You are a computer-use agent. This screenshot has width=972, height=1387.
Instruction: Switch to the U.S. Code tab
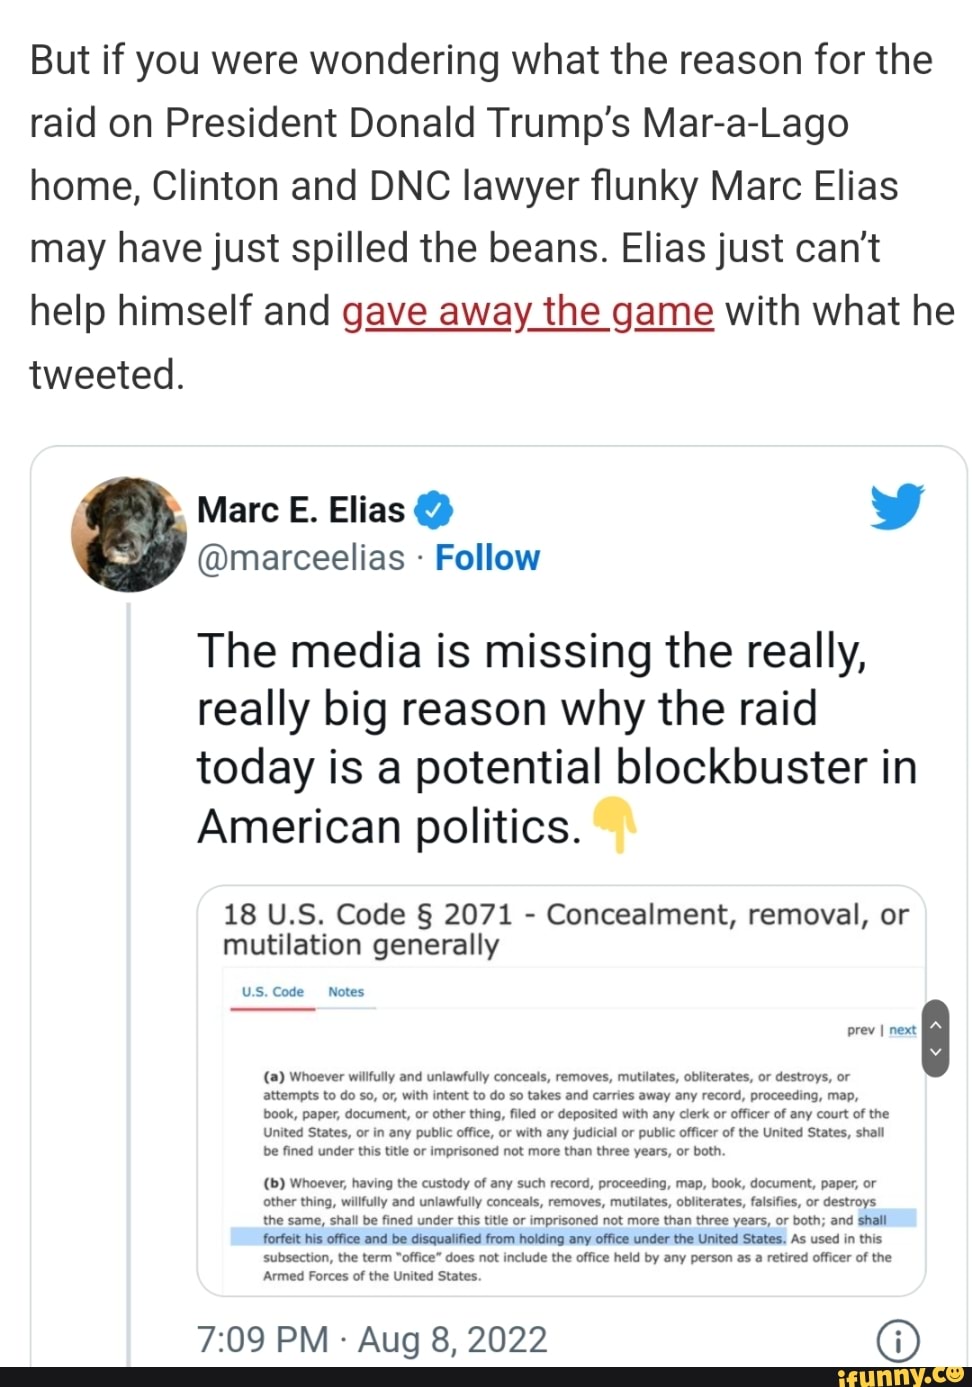coord(272,992)
